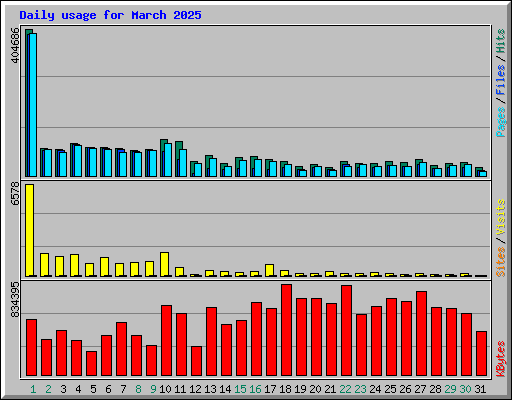Click the Sites legend label
This screenshot has width=512, height=400.
click(x=501, y=262)
